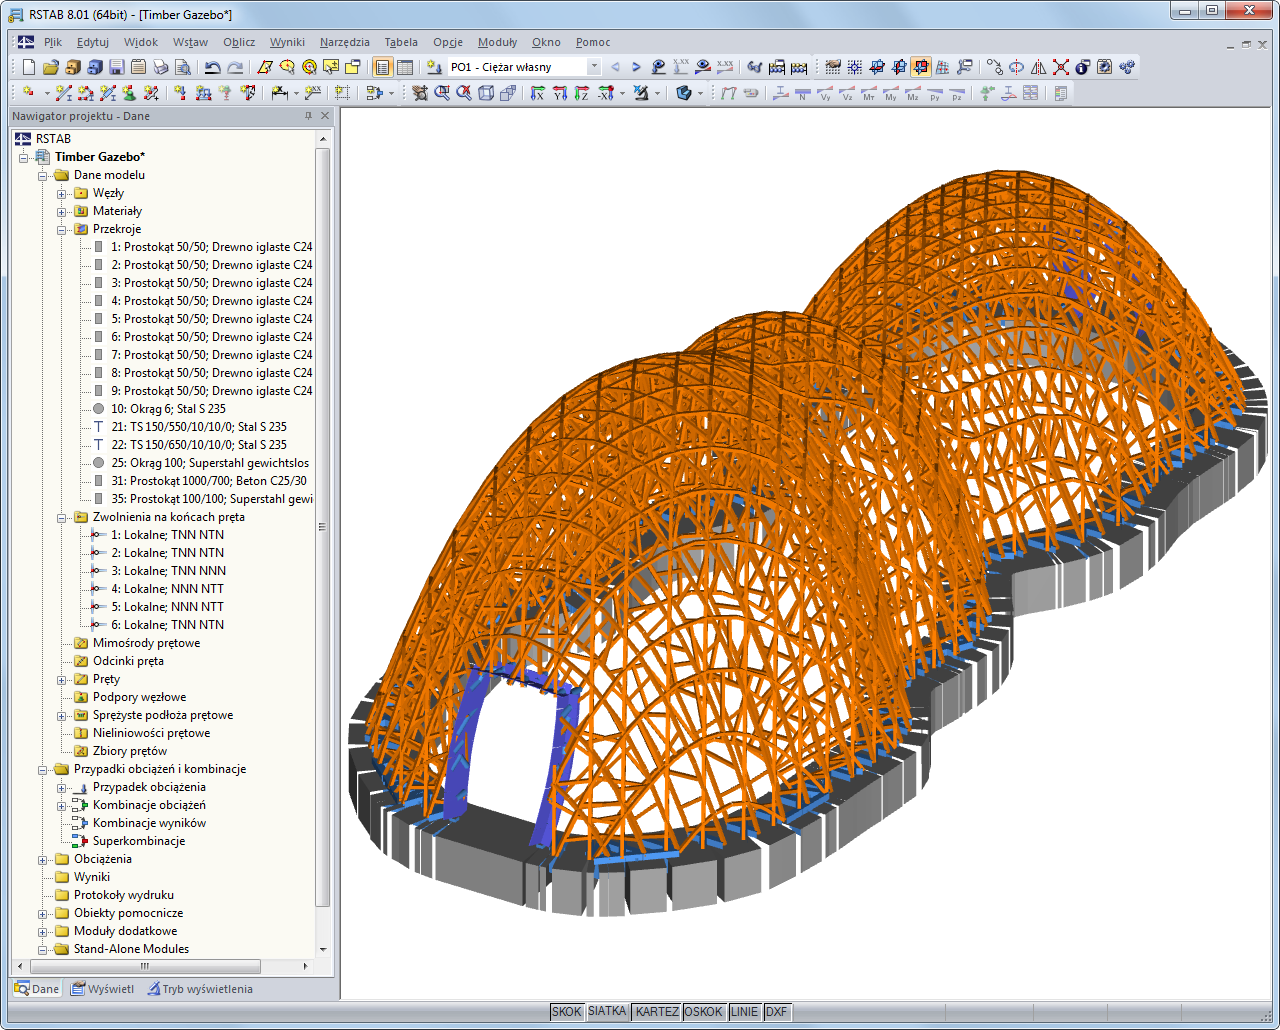
Task: Click the Undo arrow icon
Action: 212,67
